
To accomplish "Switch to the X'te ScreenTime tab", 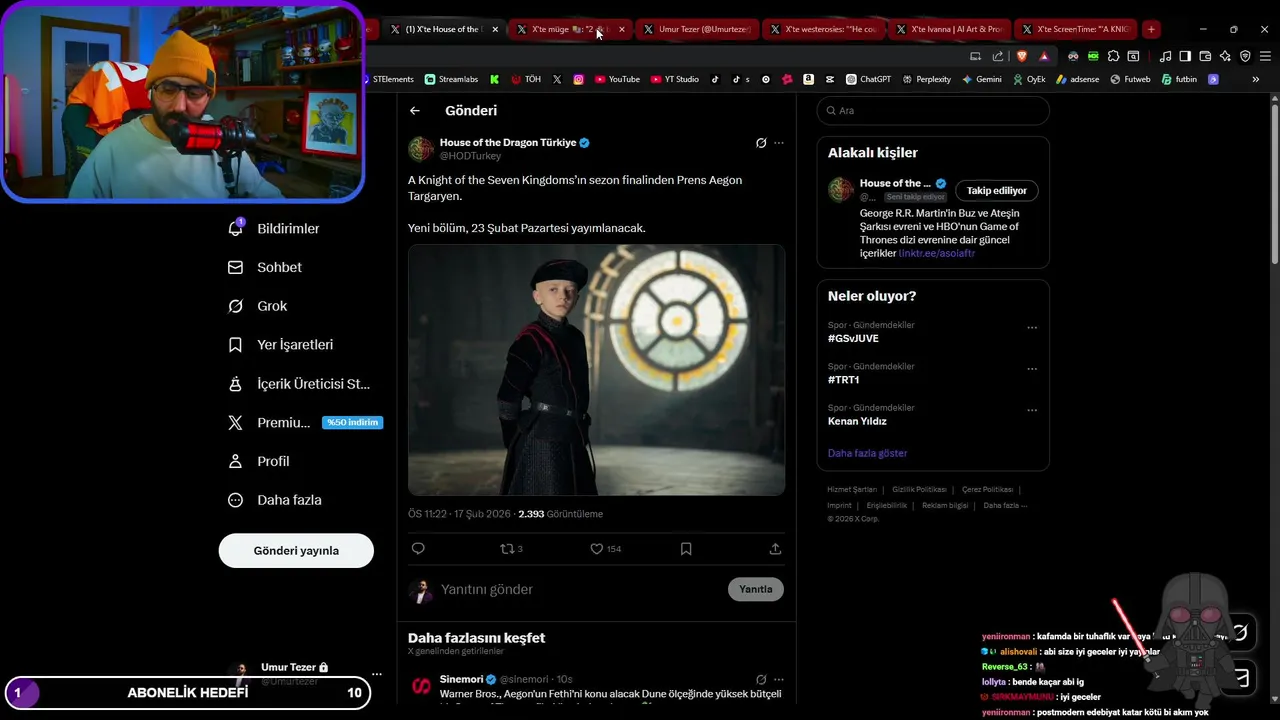I will point(1076,29).
